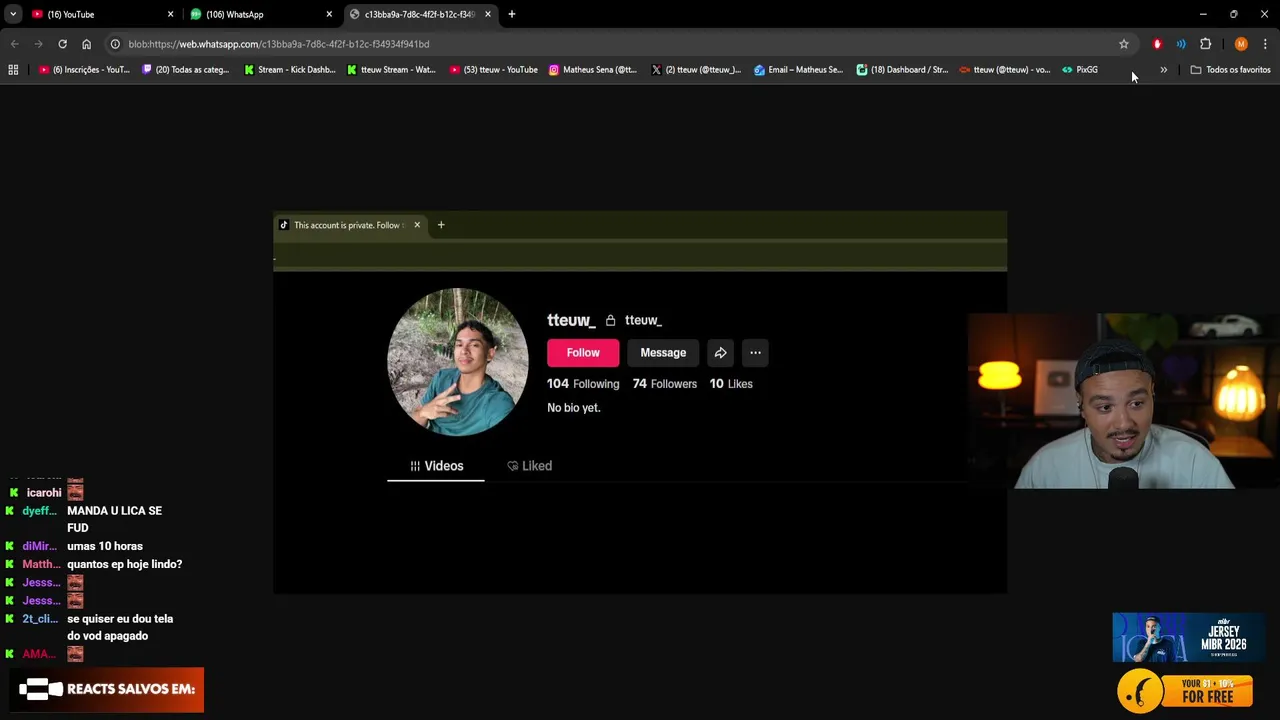Click chat user icarohi

pos(44,493)
